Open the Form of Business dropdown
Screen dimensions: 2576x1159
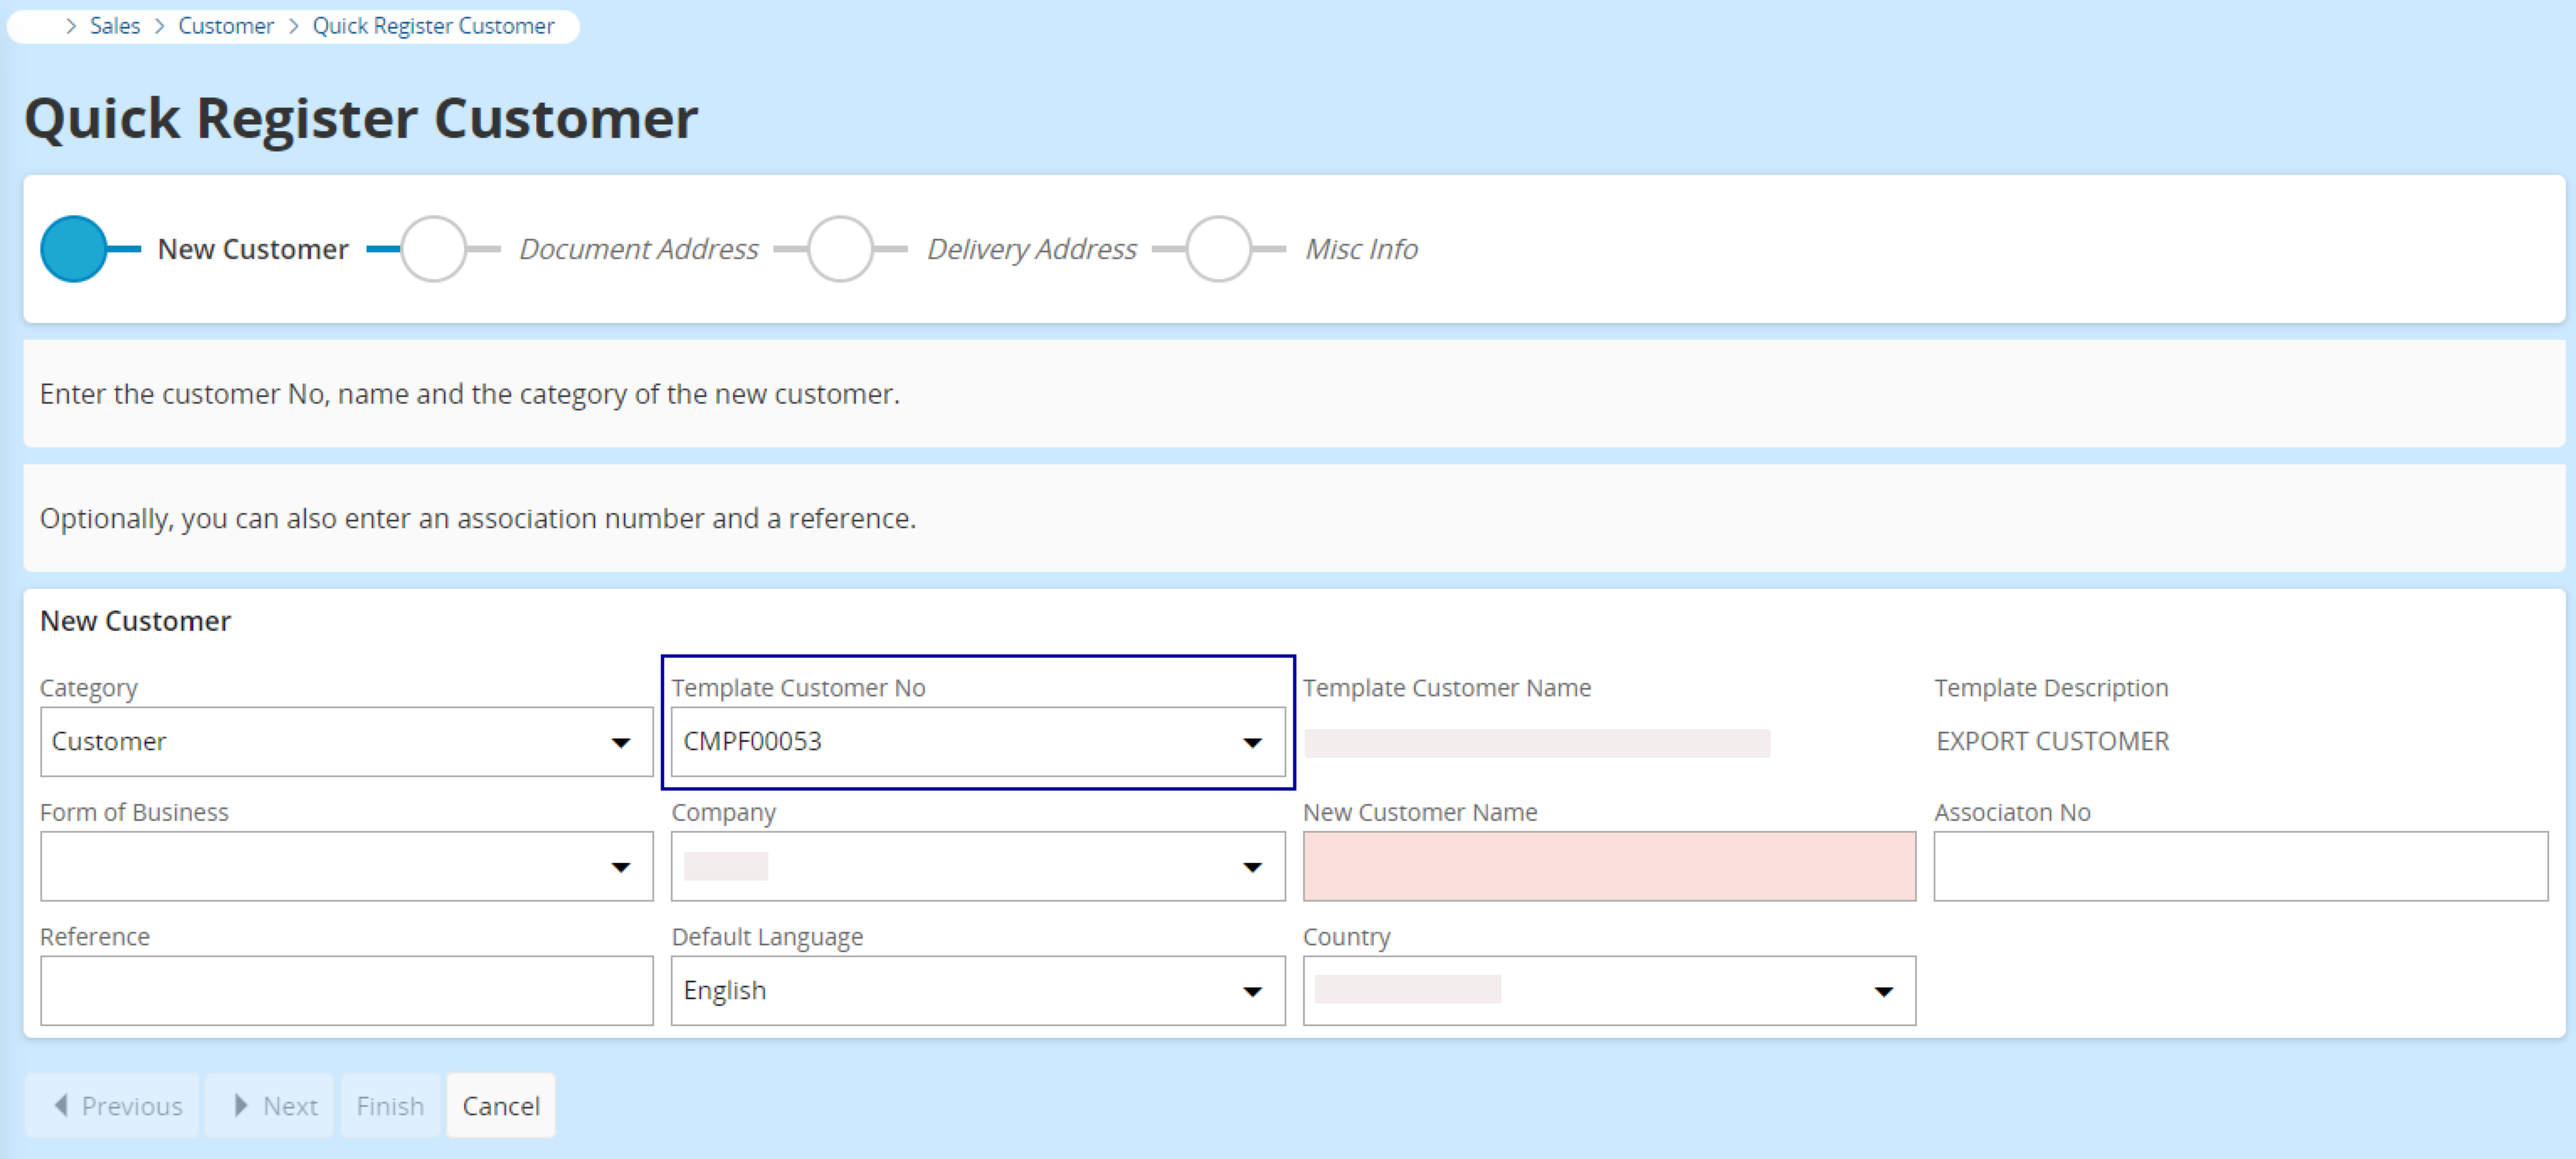pos(620,867)
